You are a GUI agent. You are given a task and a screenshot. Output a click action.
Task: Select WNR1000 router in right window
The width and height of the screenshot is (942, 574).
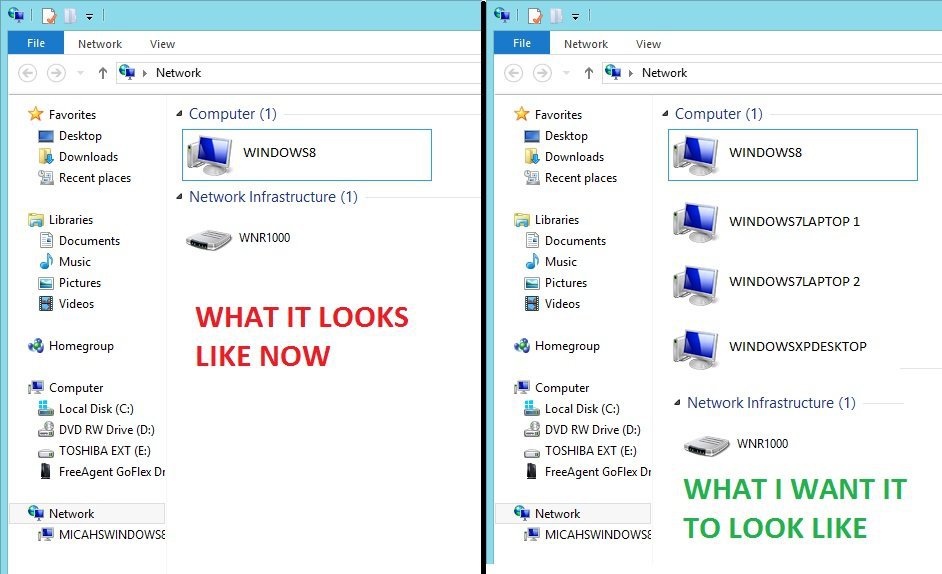(x=737, y=445)
